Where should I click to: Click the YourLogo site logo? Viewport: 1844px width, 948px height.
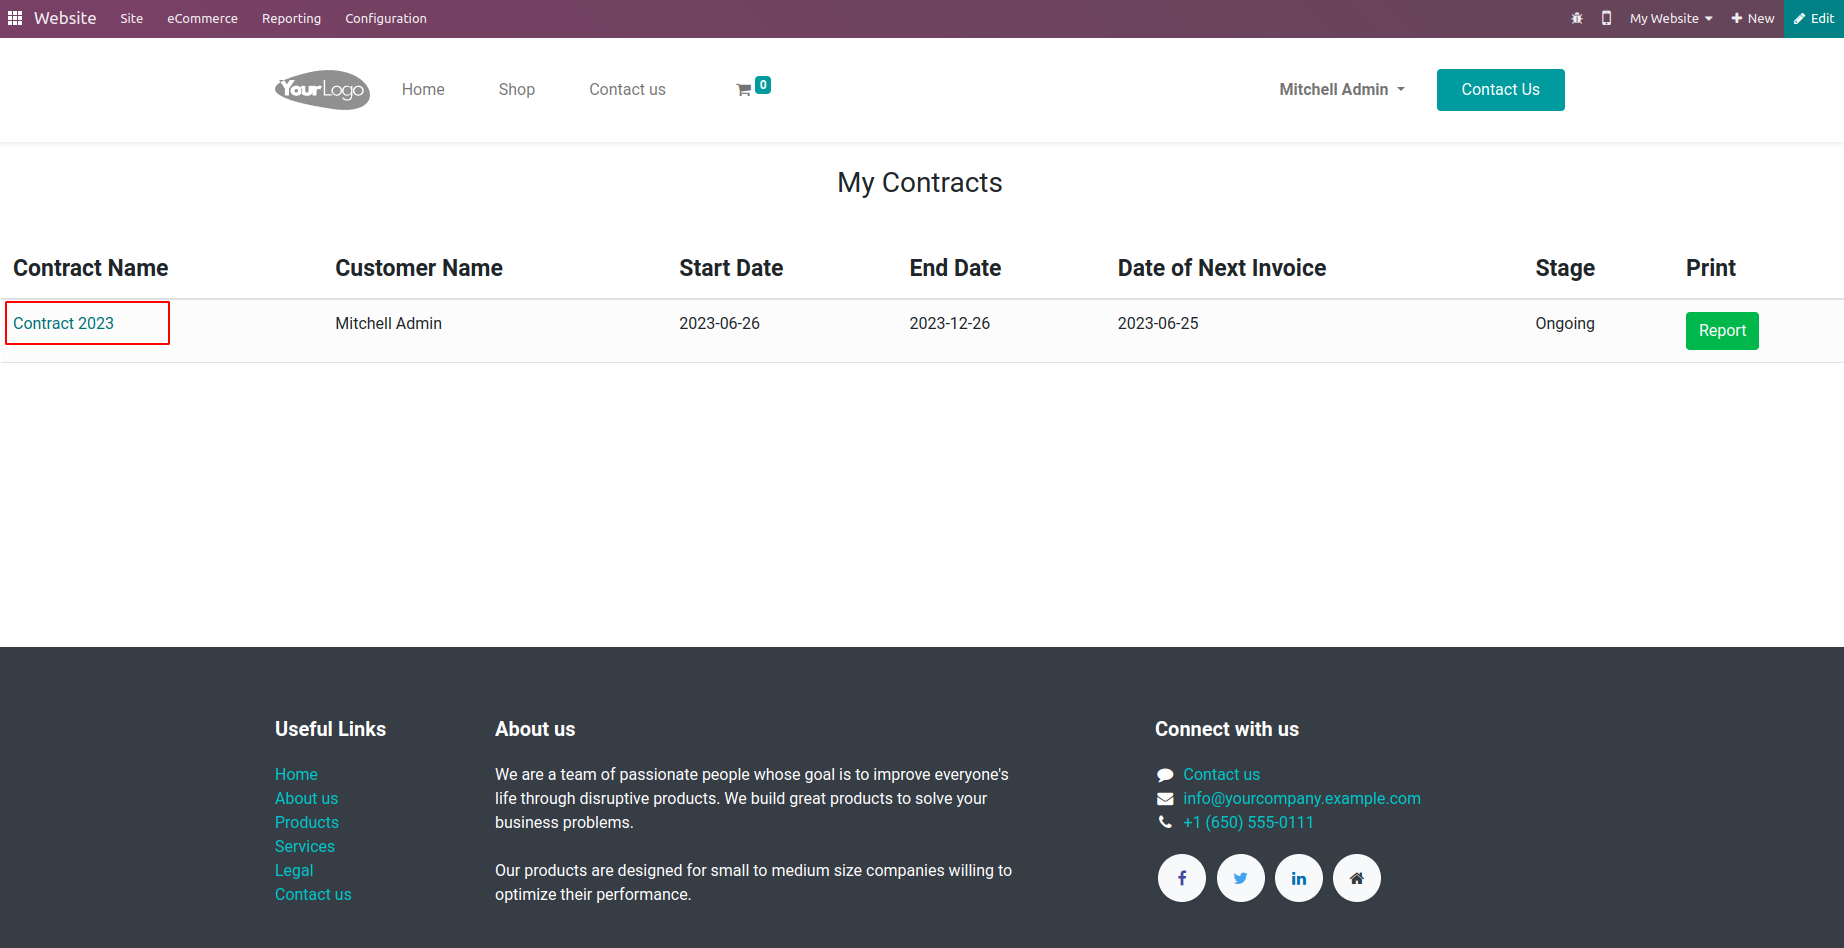click(322, 90)
